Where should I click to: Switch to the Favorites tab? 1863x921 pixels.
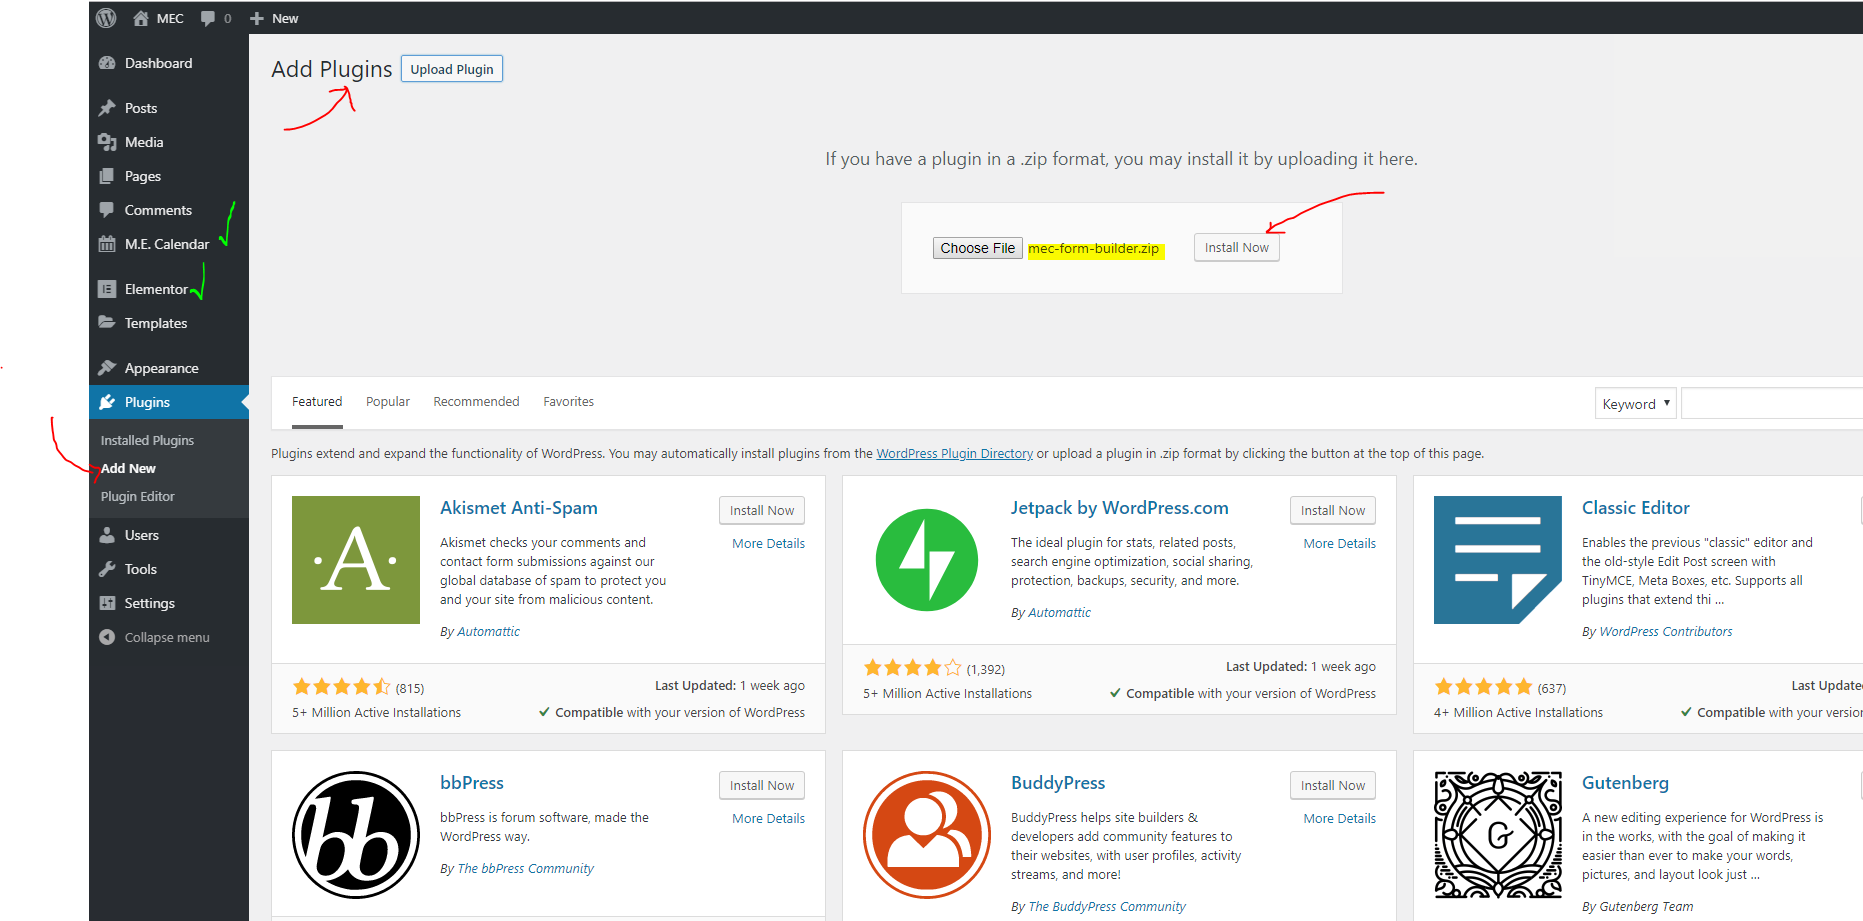568,402
